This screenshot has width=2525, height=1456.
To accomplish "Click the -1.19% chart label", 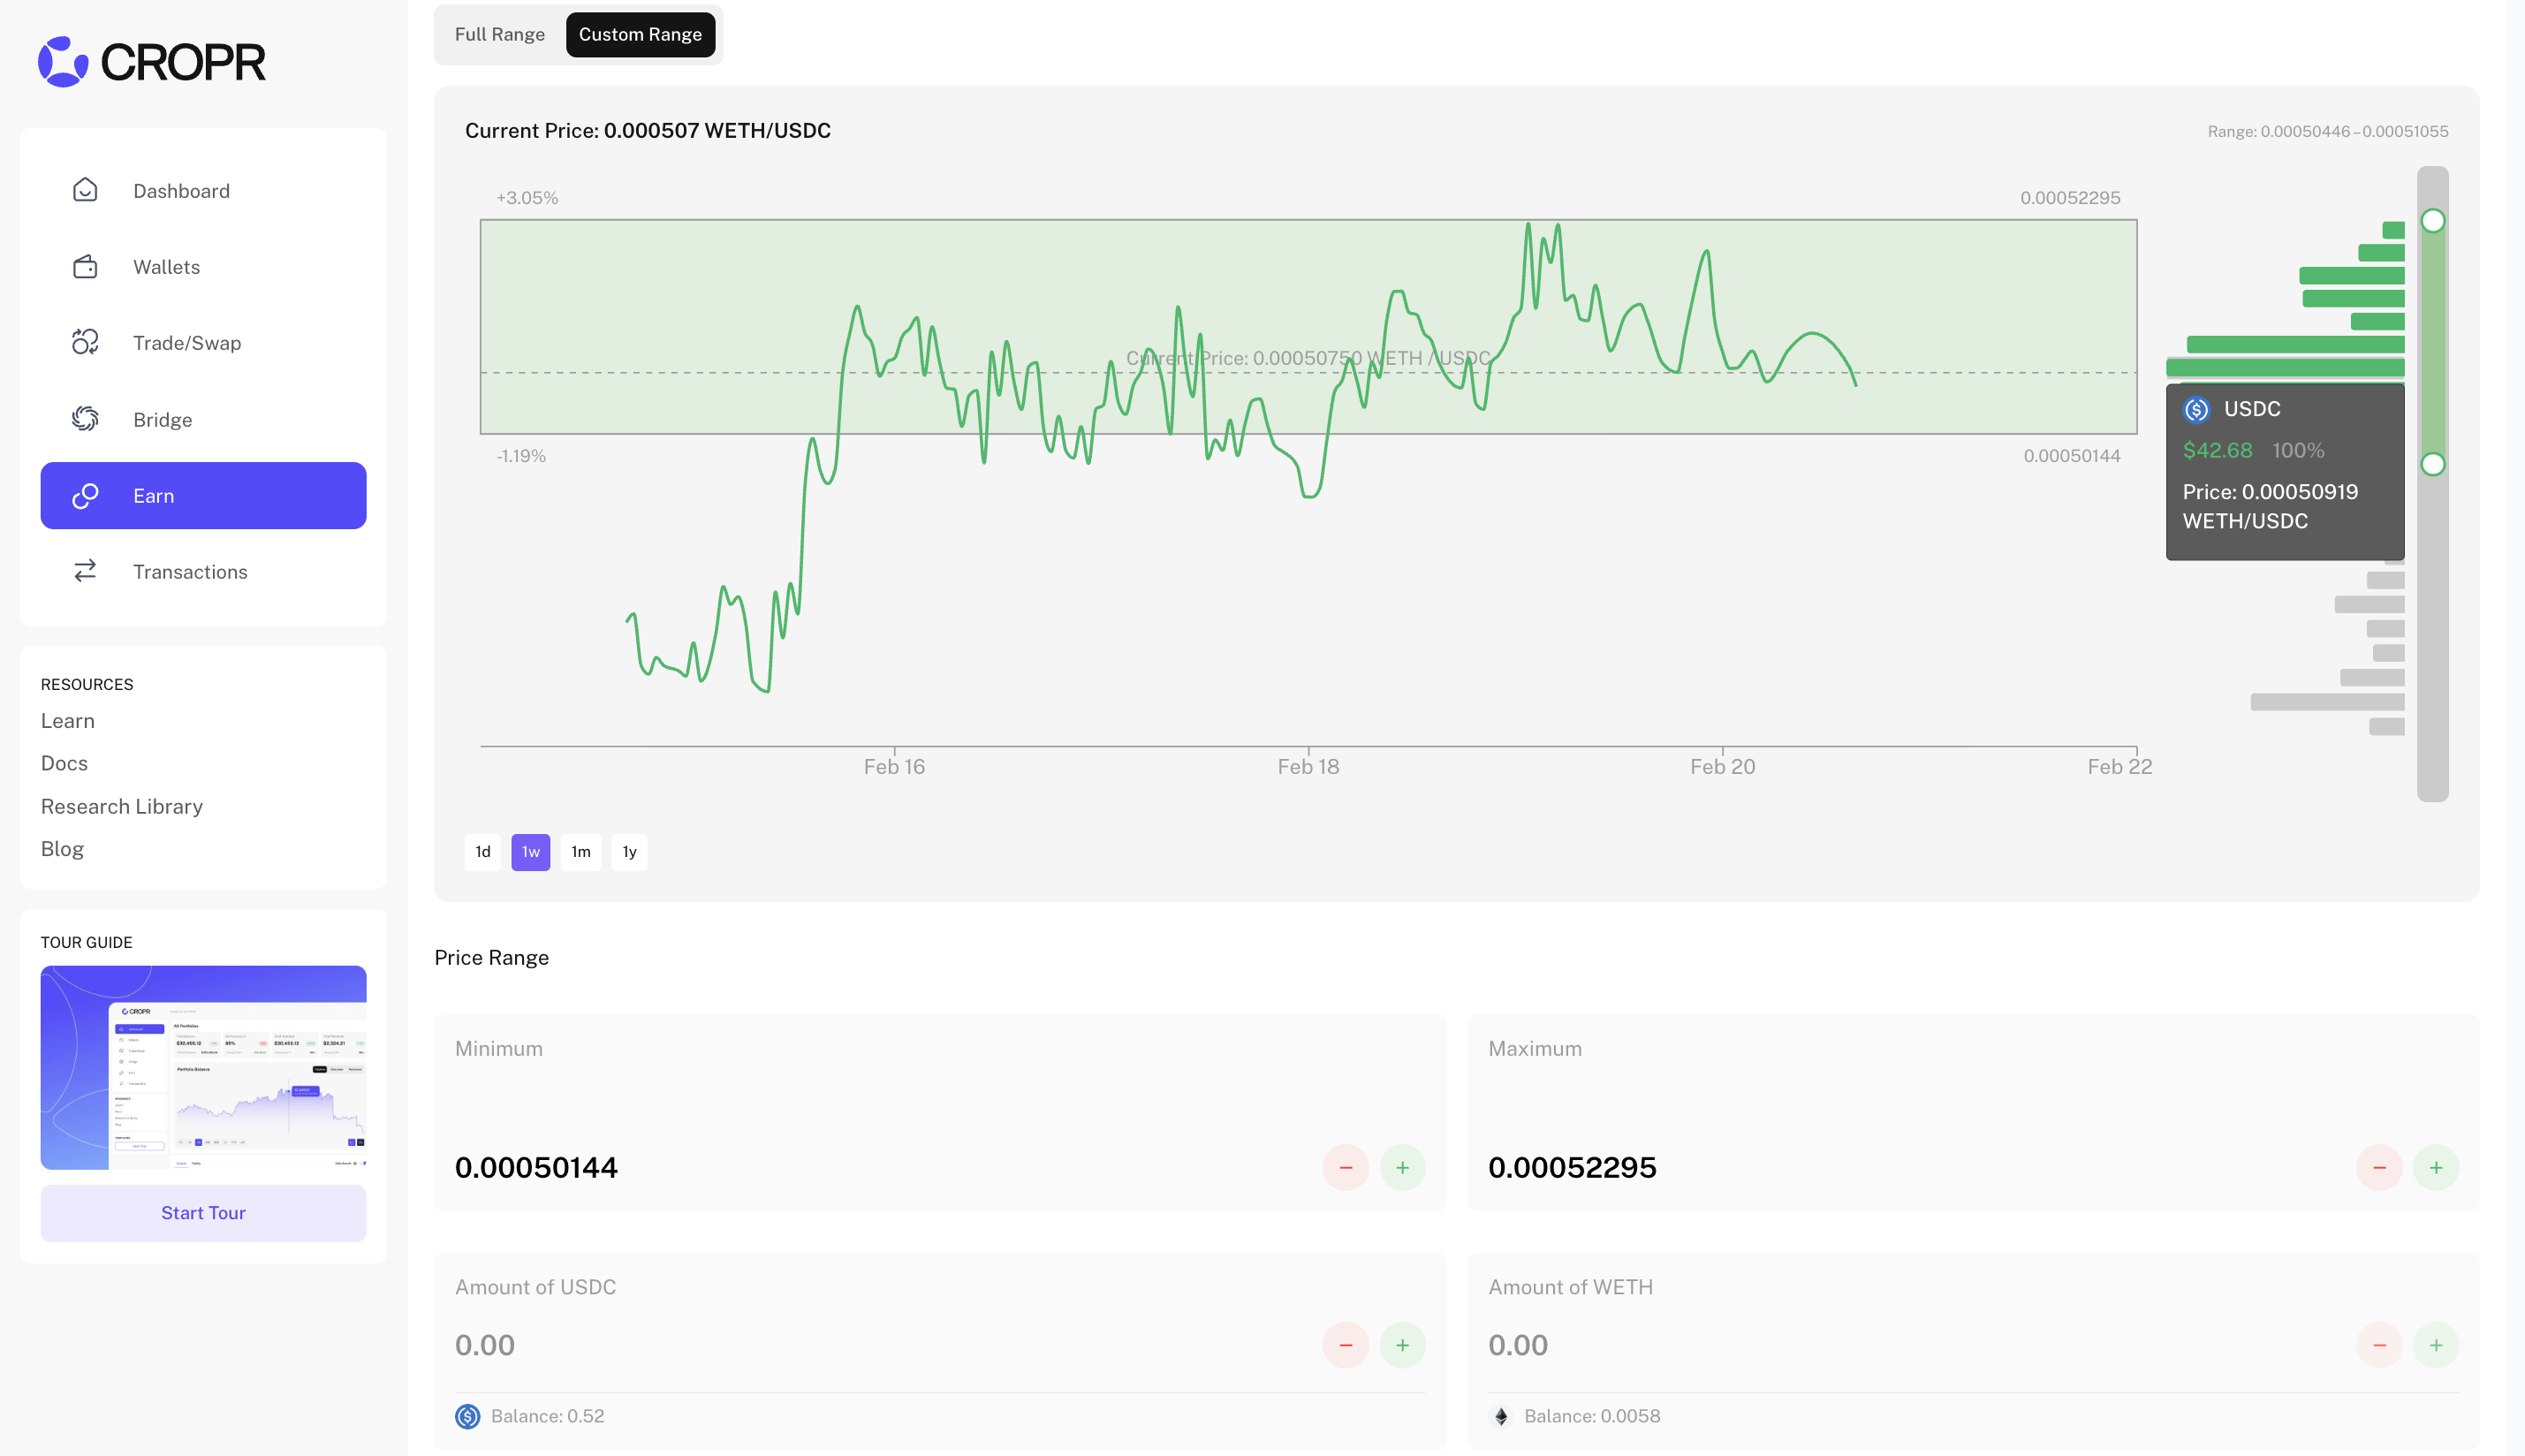I will [521, 456].
